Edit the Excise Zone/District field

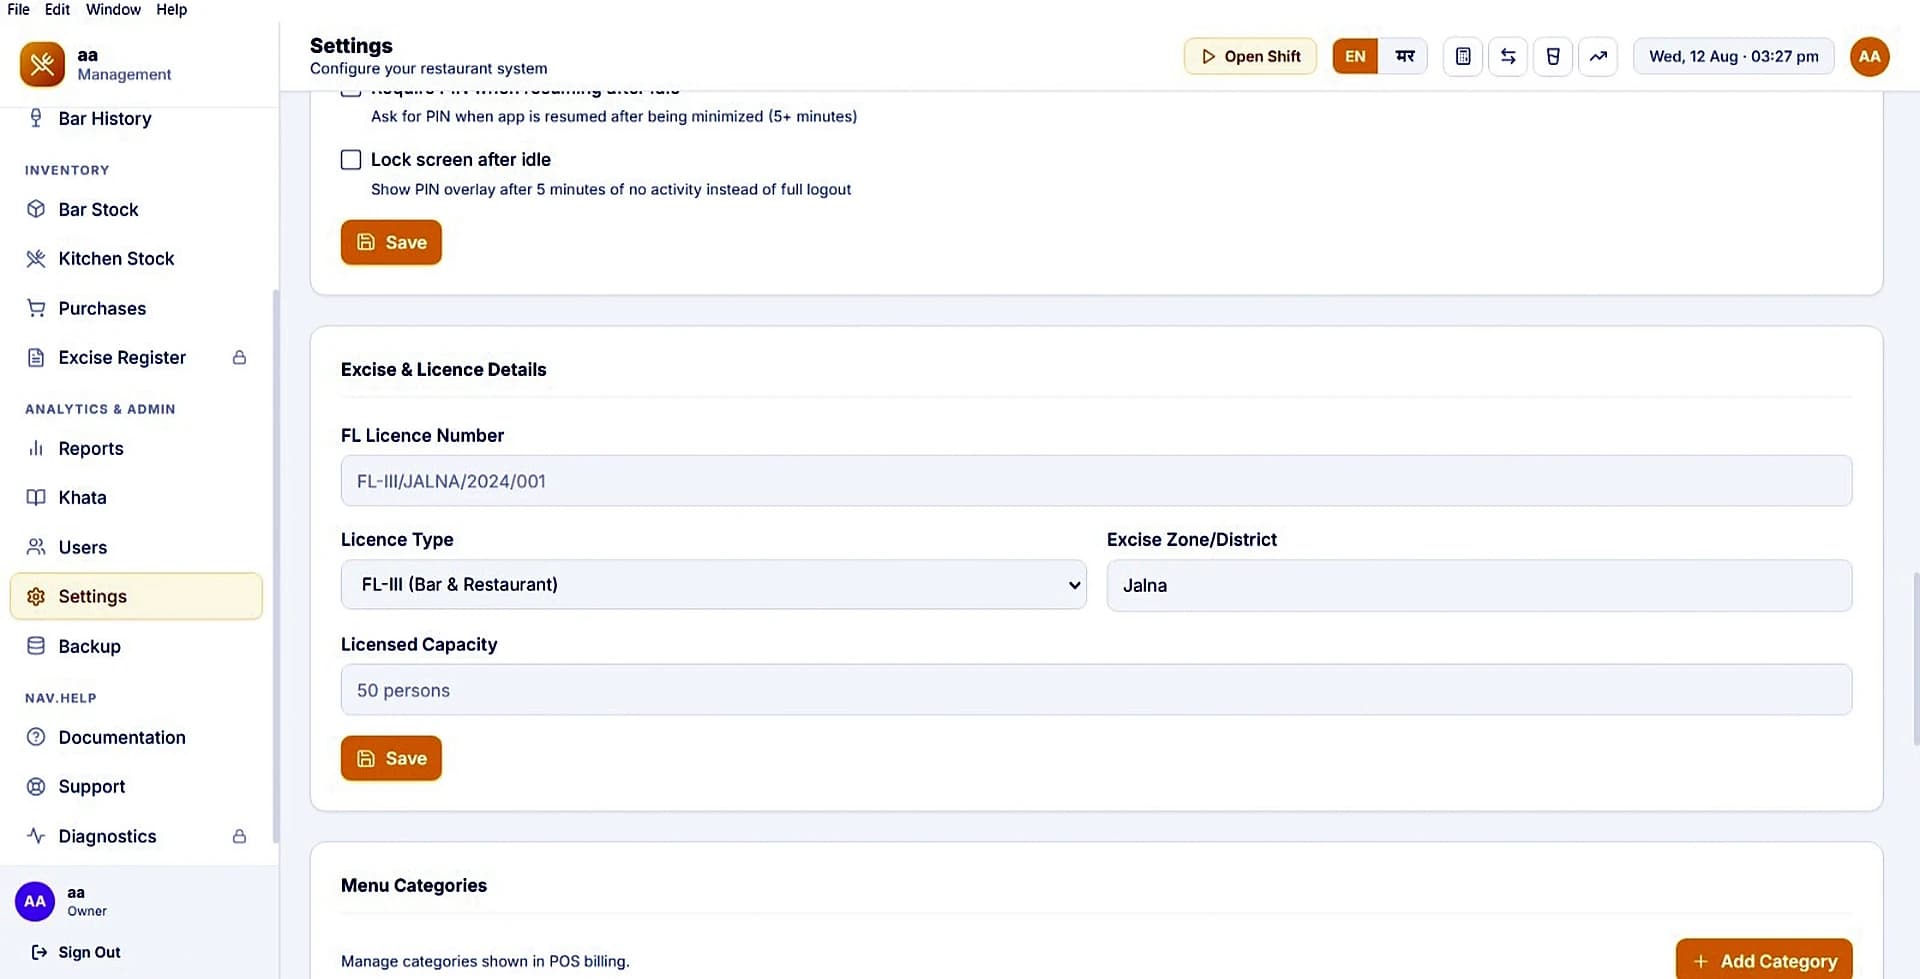tap(1479, 585)
